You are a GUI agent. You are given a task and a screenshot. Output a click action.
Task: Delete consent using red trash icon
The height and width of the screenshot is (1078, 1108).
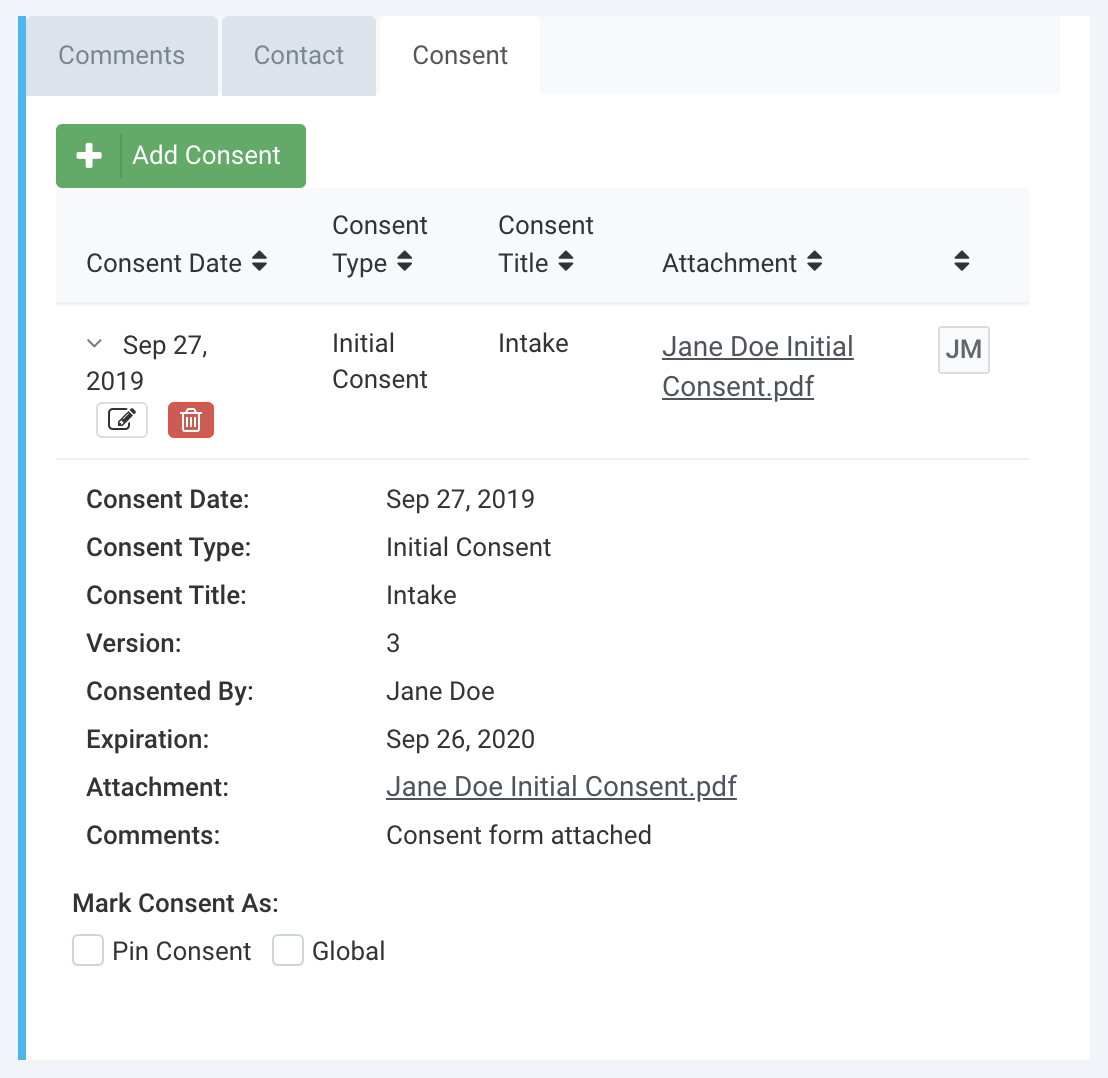pos(191,420)
